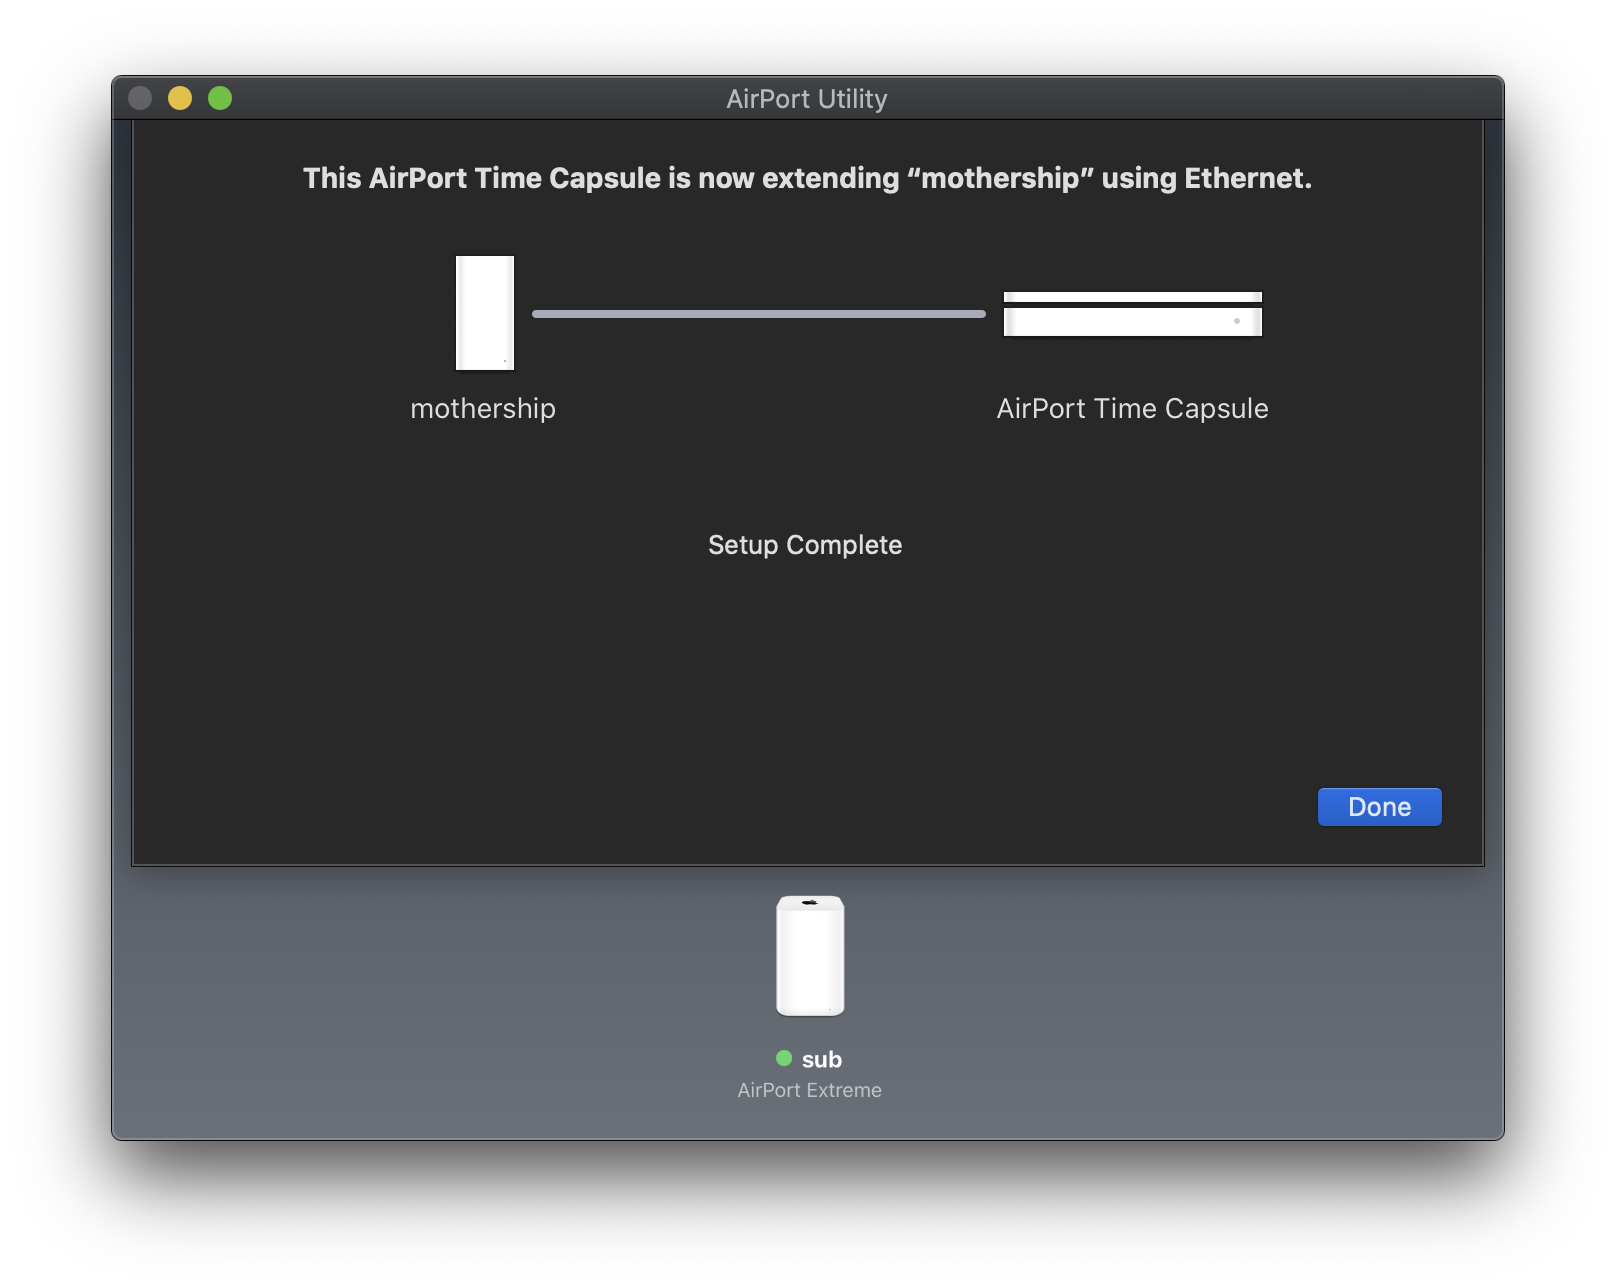Minimize the AirPort Utility window
The width and height of the screenshot is (1616, 1288).
click(x=180, y=98)
